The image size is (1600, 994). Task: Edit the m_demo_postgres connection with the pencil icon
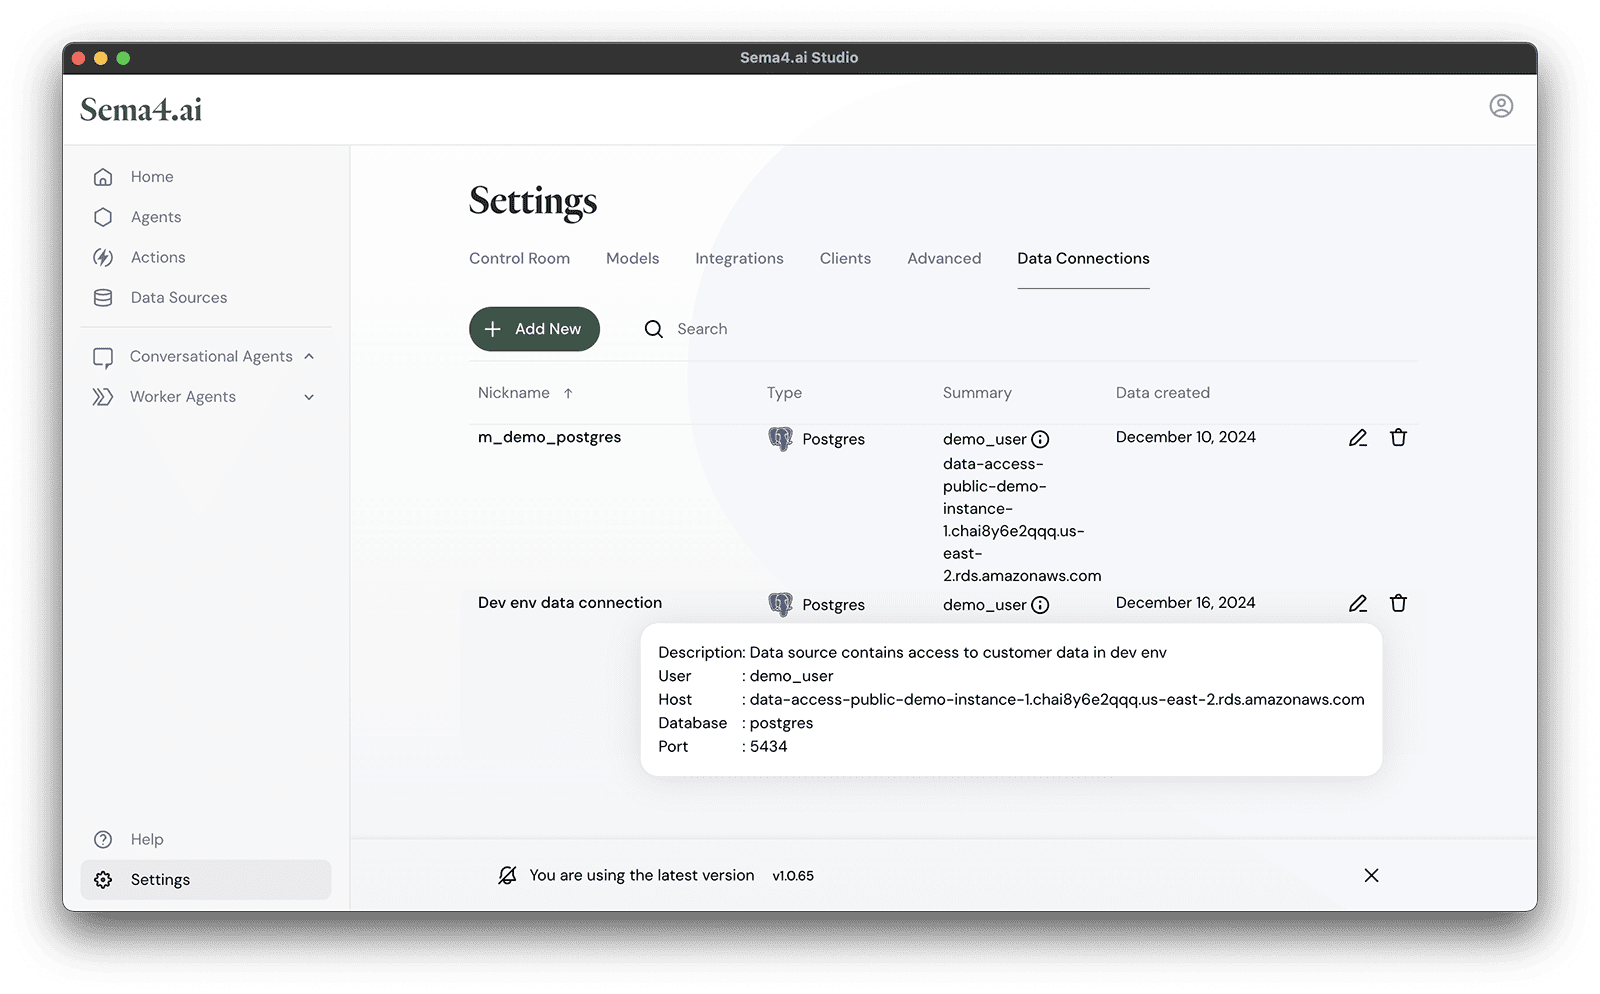pos(1357,437)
